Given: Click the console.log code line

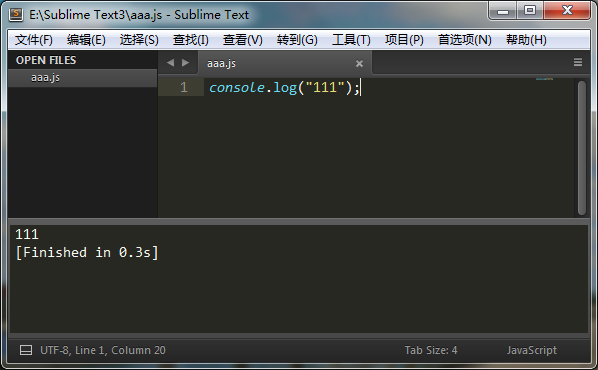Looking at the screenshot, I should pos(284,87).
